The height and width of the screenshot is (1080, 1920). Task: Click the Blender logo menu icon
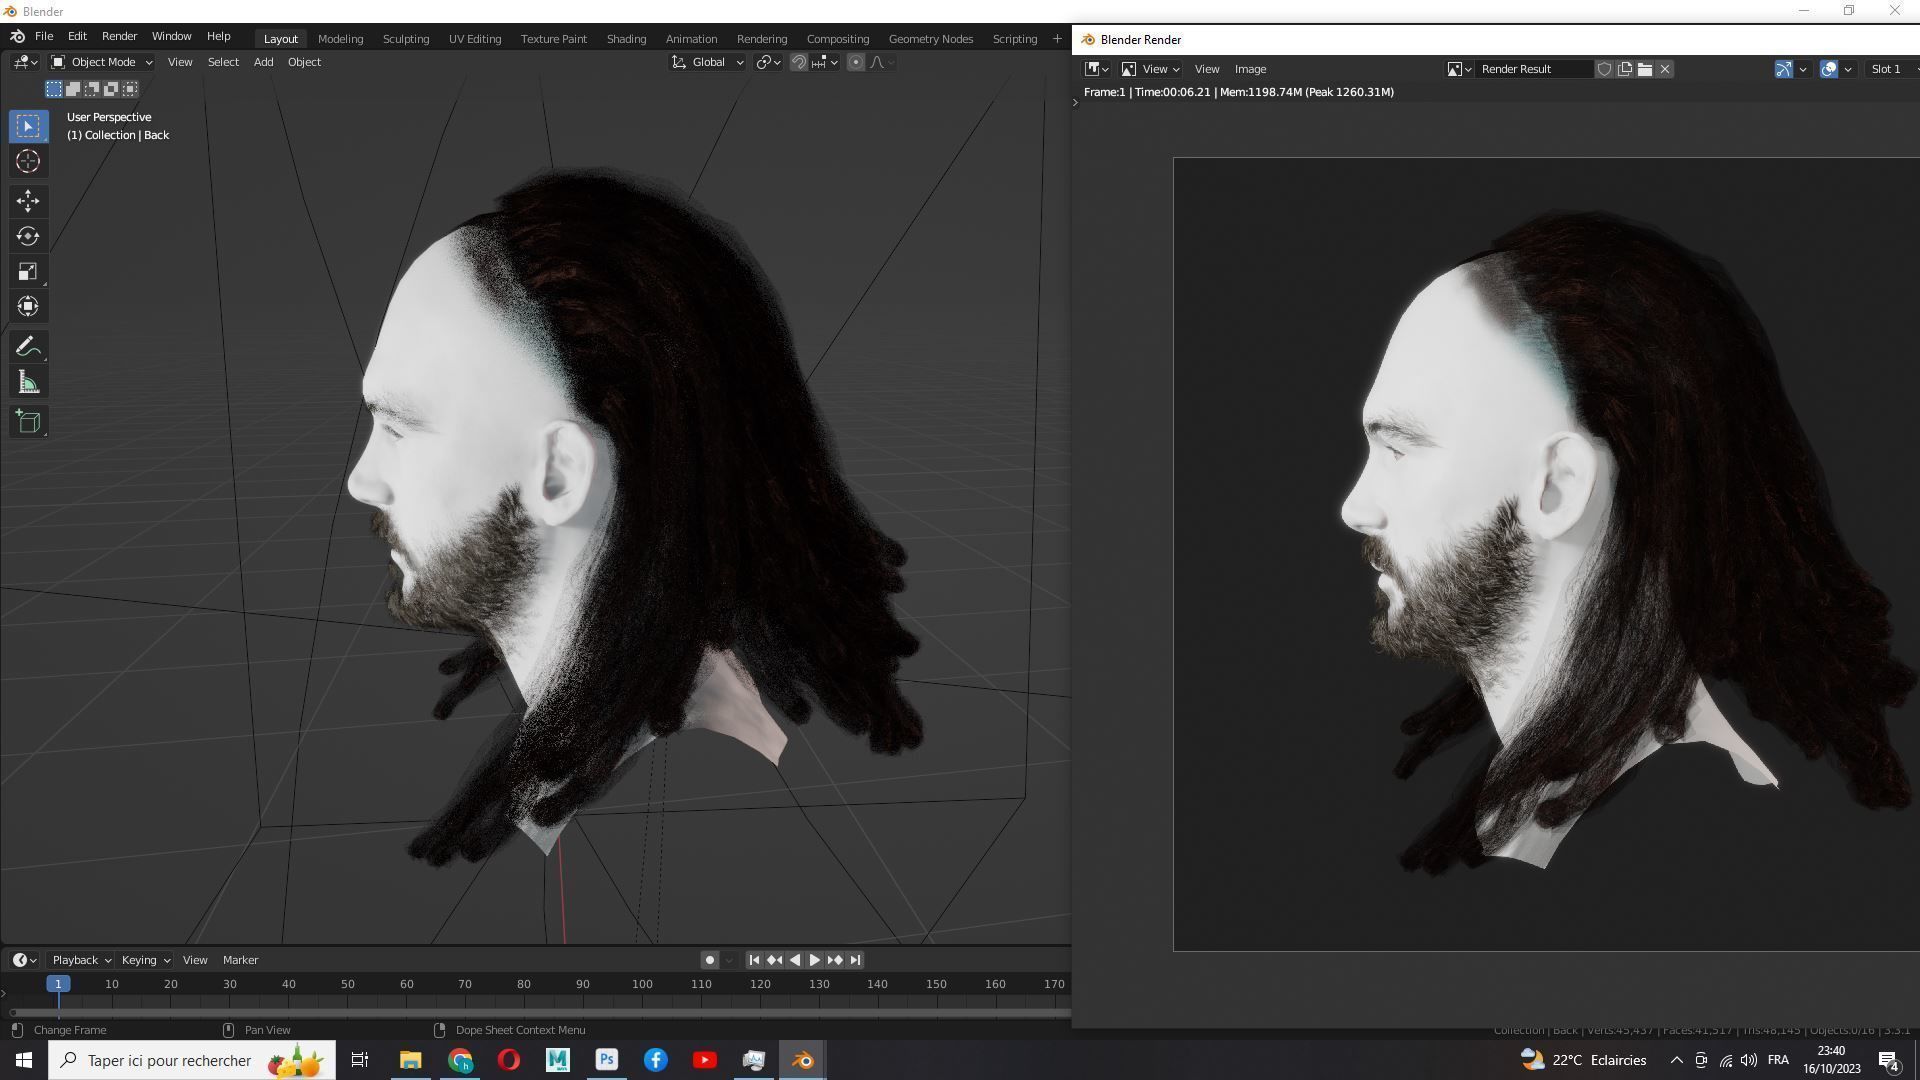click(17, 37)
